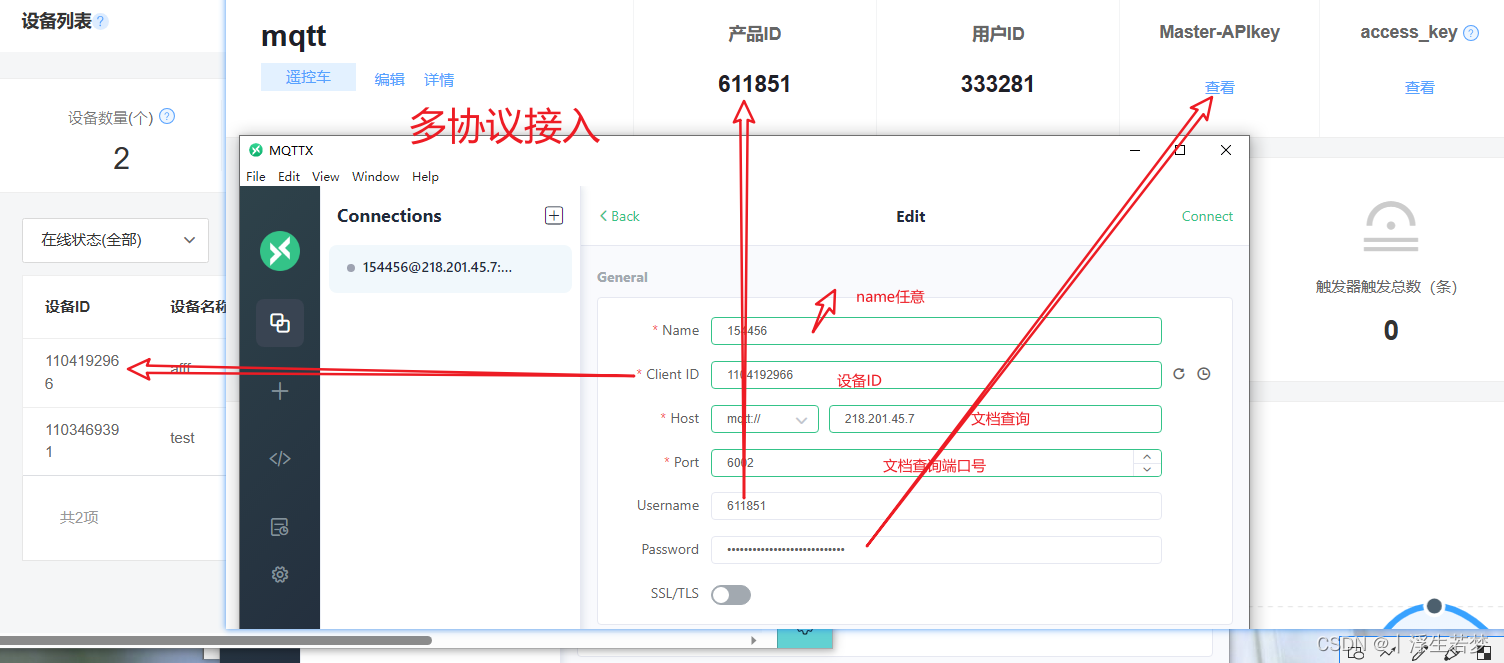Click the plus new connection icon in dark sidebar
This screenshot has width=1504, height=663.
coord(280,392)
